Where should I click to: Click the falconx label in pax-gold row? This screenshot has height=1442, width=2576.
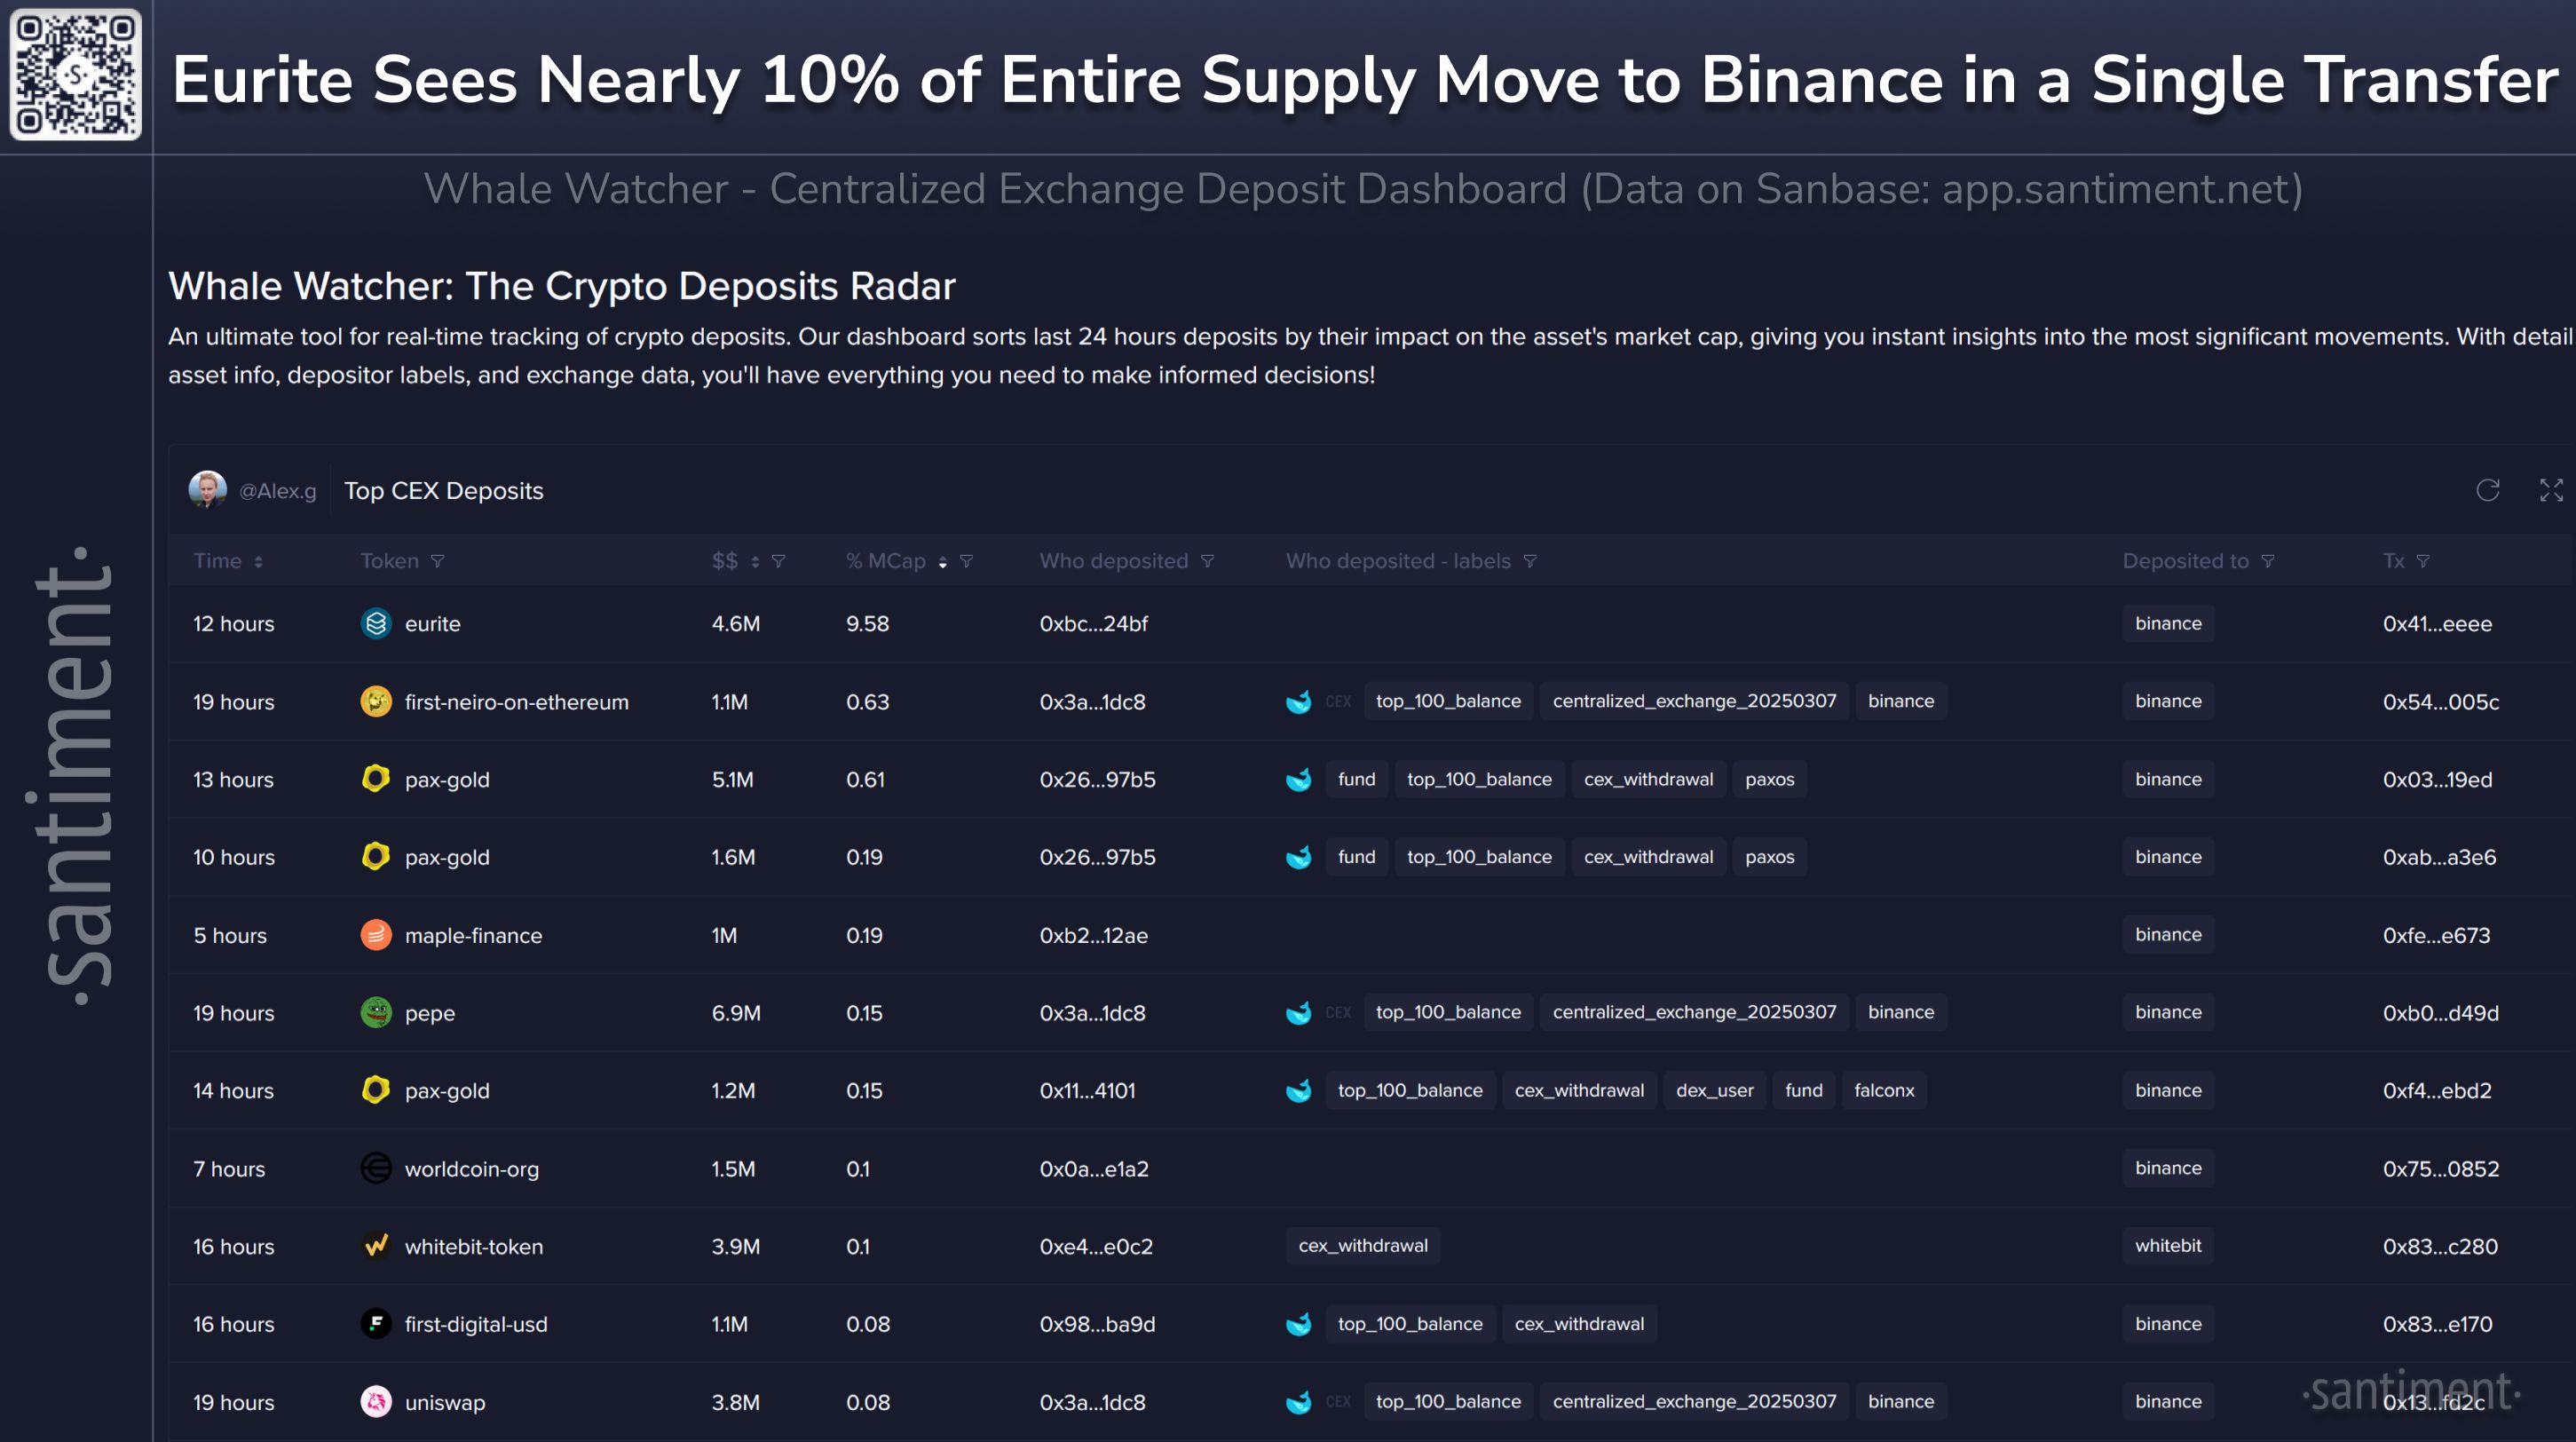point(1883,1090)
